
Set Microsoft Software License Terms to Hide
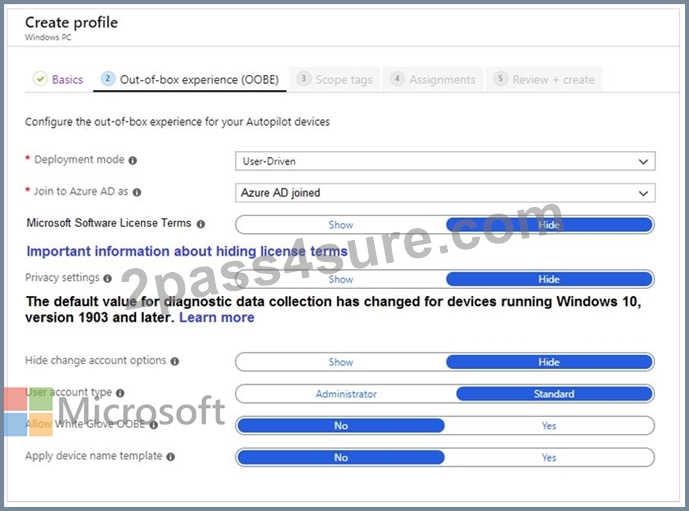tap(549, 225)
